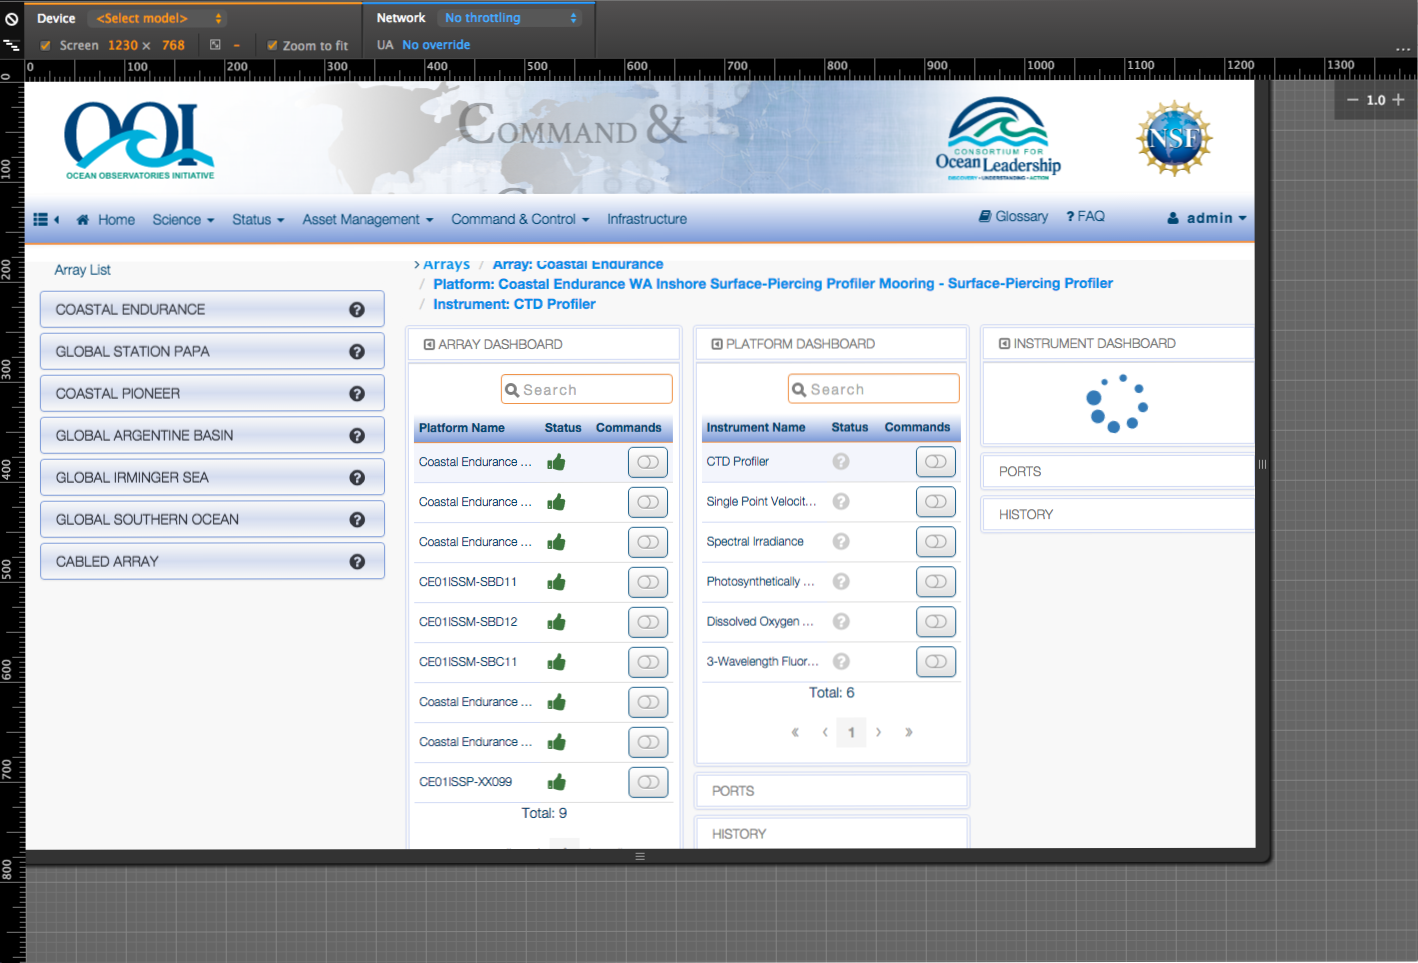This screenshot has width=1418, height=963.
Task: Click help icon beside Coastal Endurance array
Action: pyautogui.click(x=357, y=310)
